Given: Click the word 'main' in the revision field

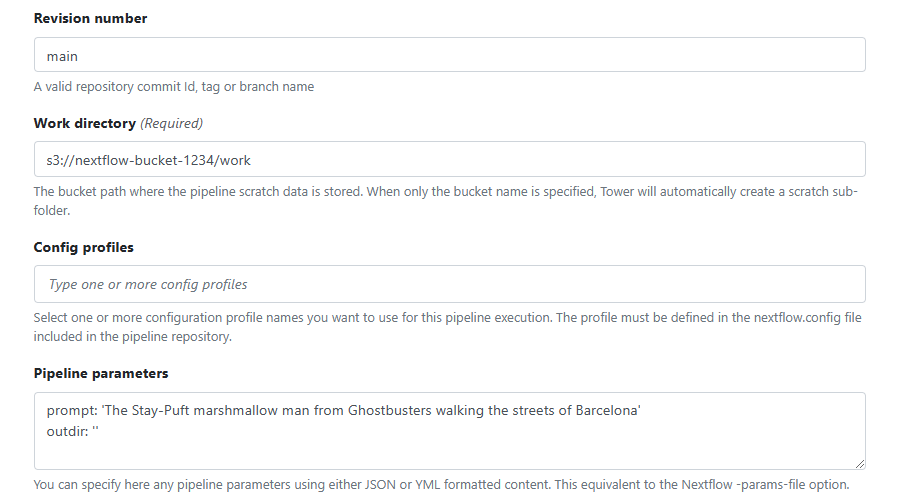Looking at the screenshot, I should [62, 56].
